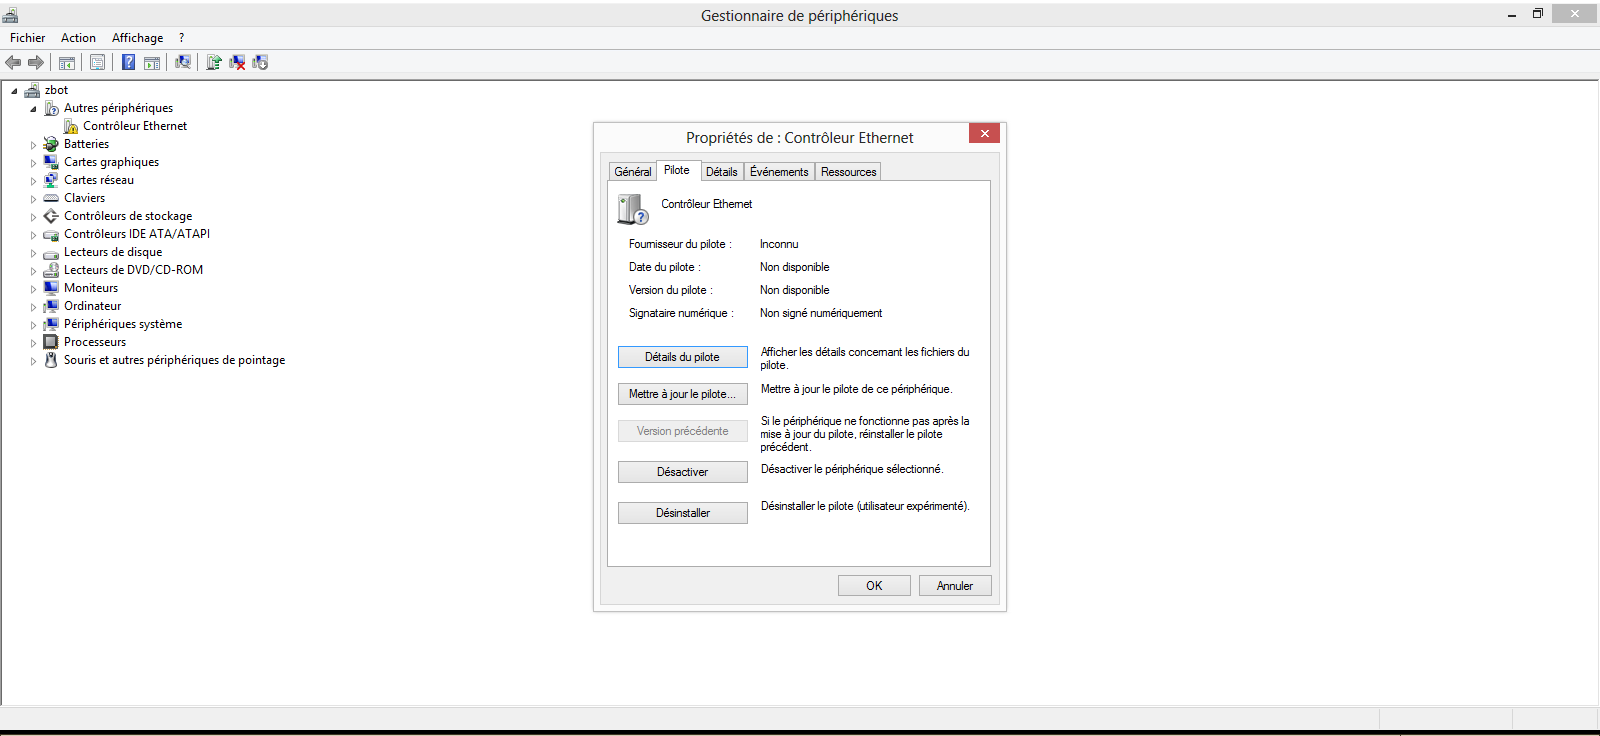Switch to the Événements tab

pos(779,172)
